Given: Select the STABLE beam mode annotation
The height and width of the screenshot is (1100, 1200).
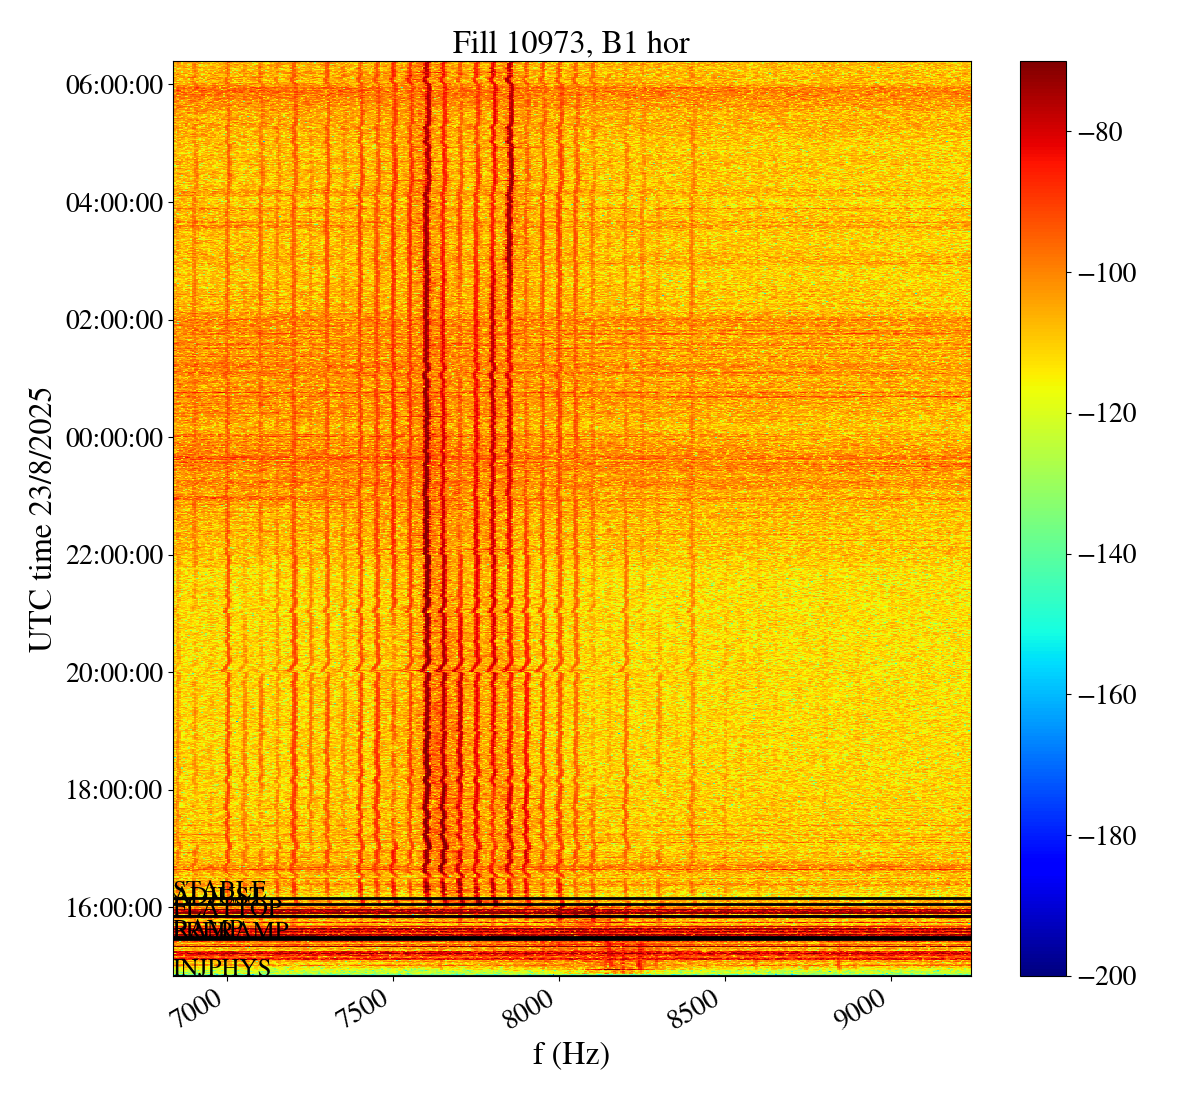Looking at the screenshot, I should click(220, 889).
